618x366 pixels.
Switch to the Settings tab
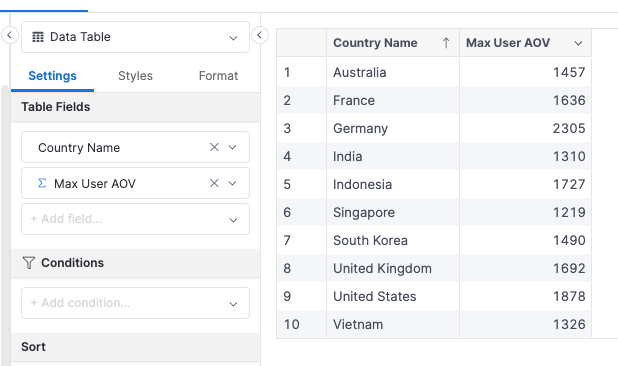click(52, 76)
